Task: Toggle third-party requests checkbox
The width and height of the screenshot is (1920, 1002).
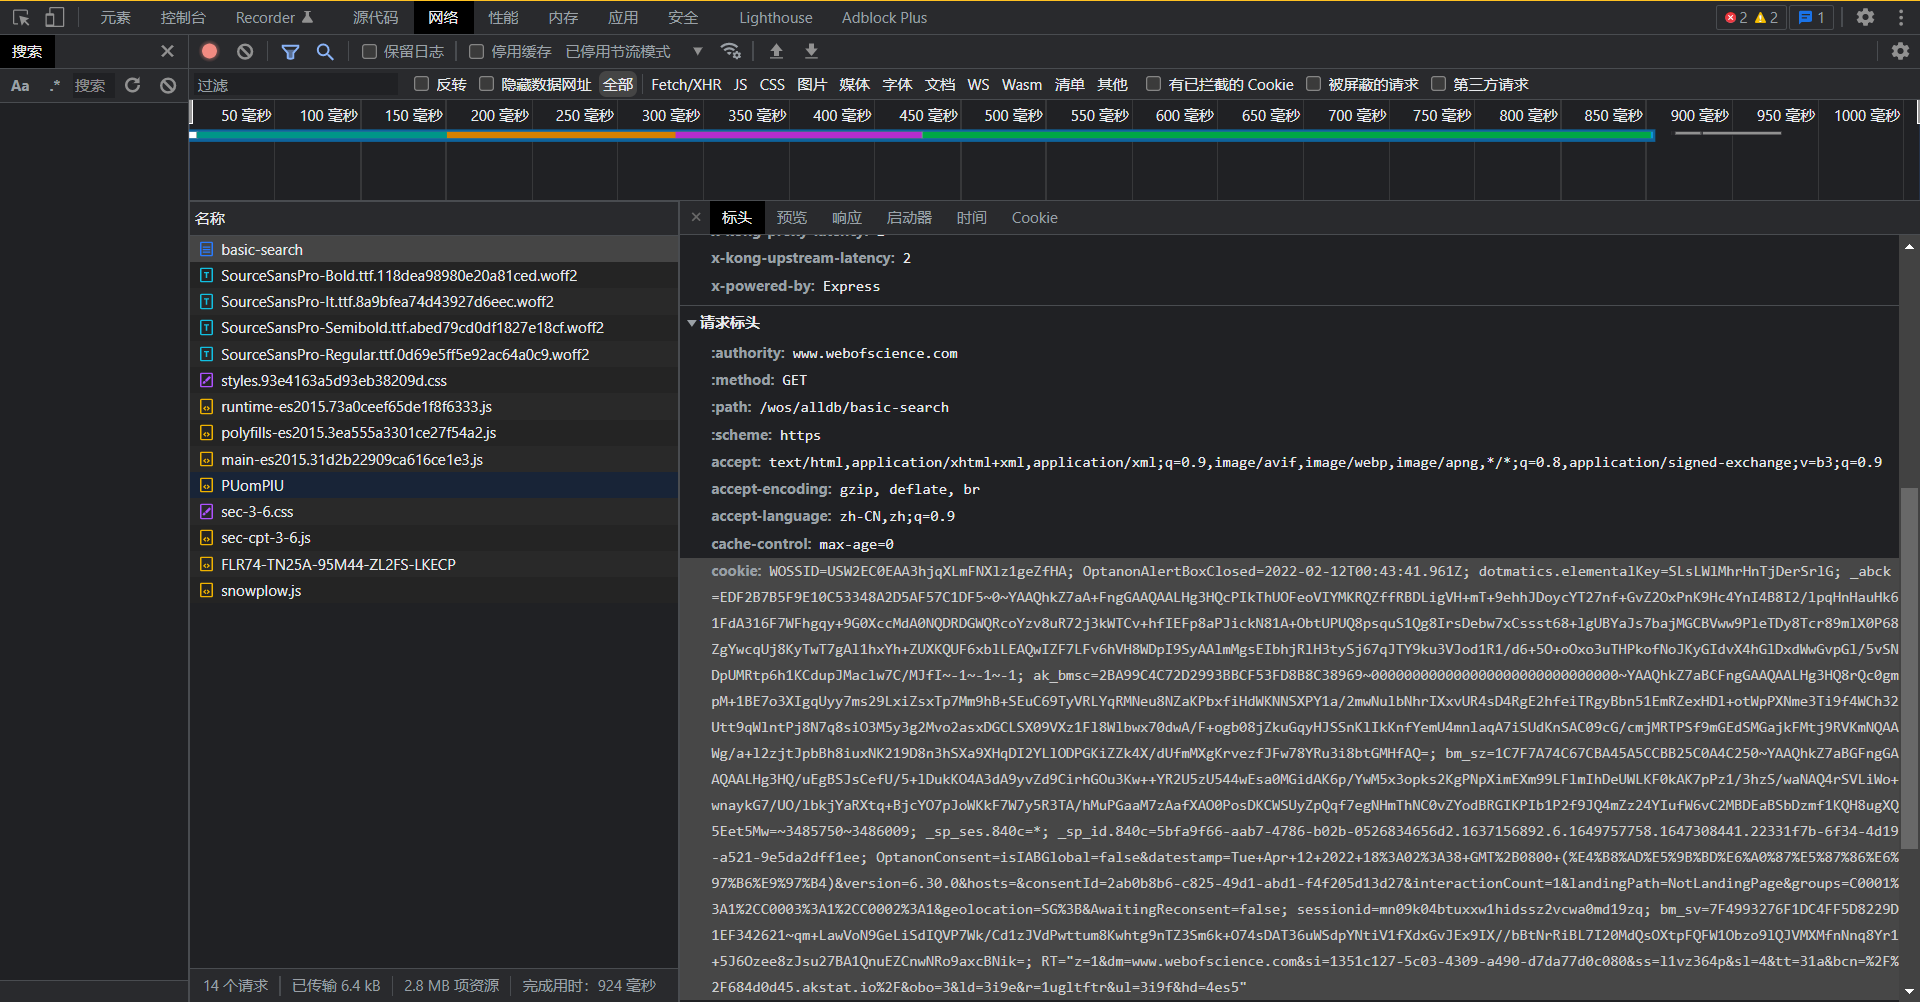Action: coord(1438,84)
